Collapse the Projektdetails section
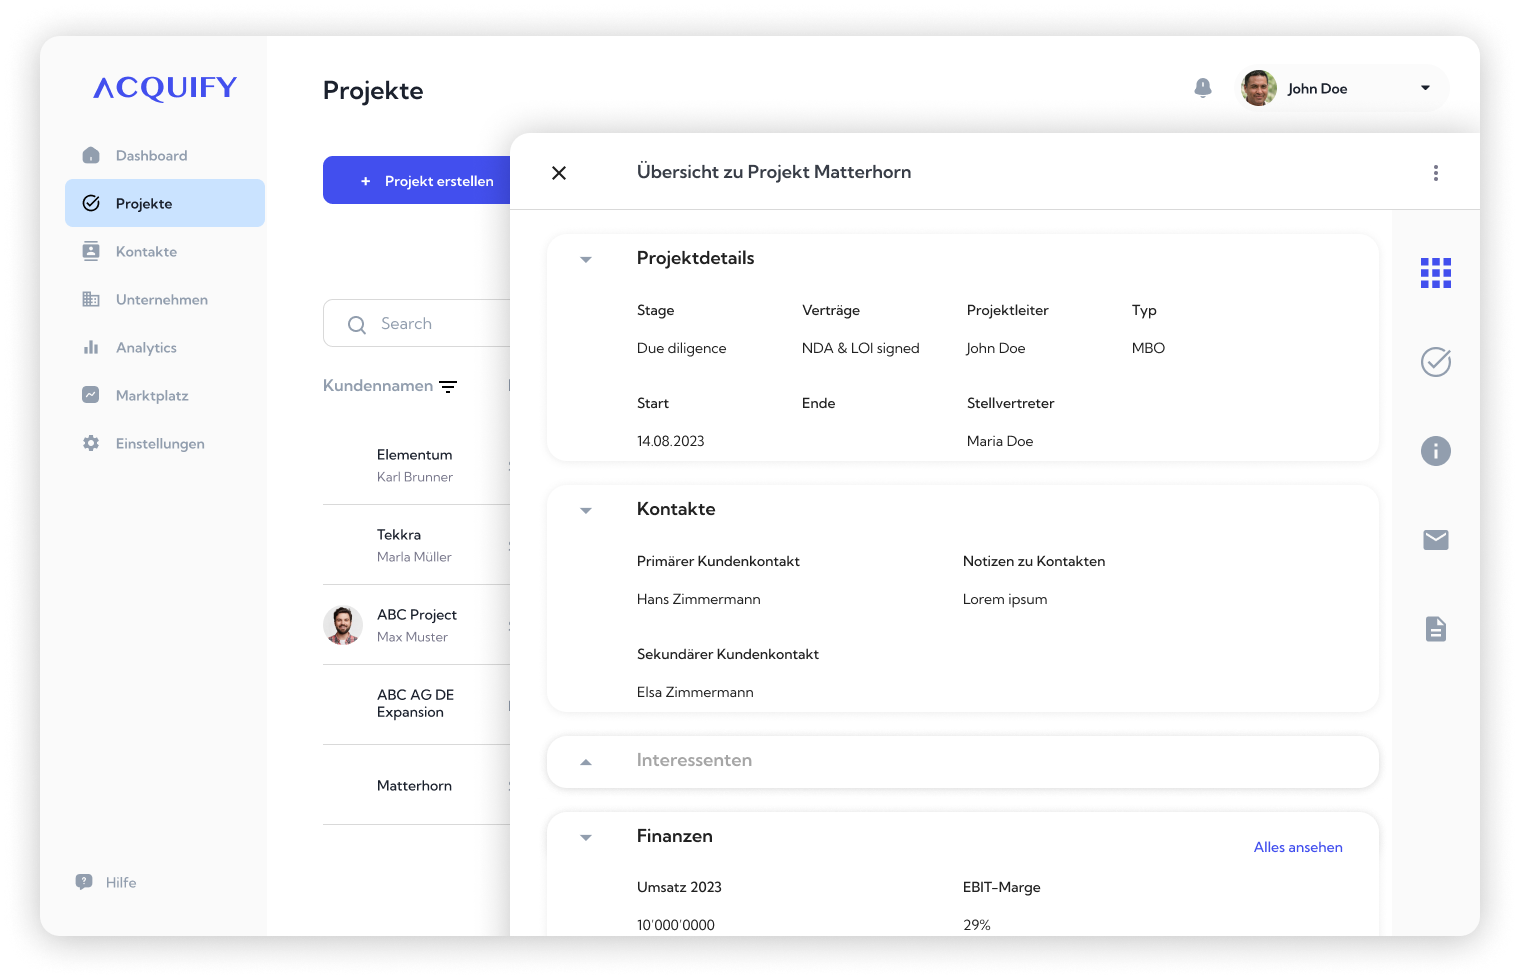Image resolution: width=1520 pixels, height=980 pixels. point(586,259)
